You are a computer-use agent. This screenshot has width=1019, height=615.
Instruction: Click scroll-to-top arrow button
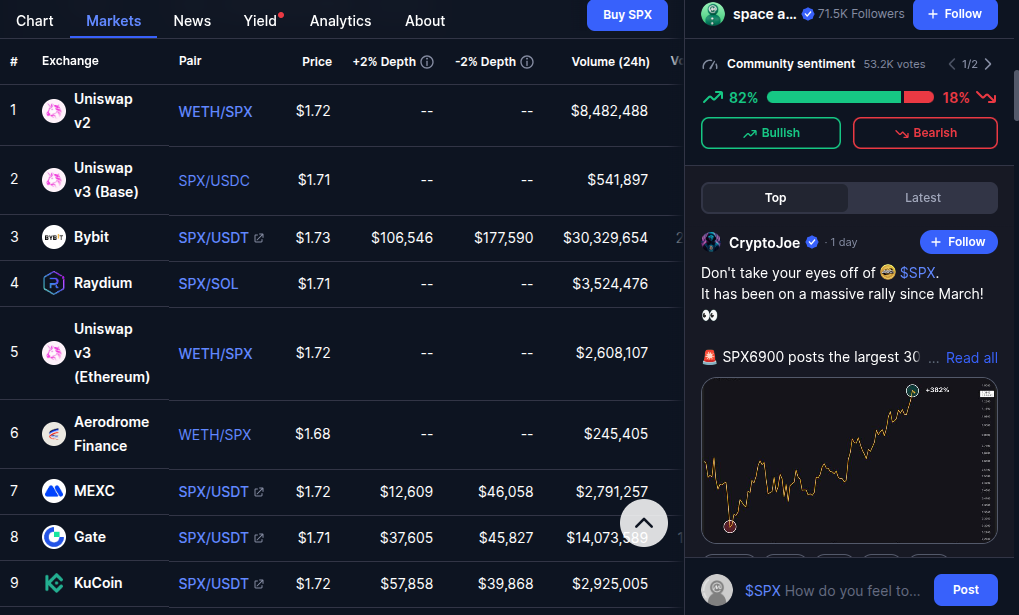tap(644, 522)
